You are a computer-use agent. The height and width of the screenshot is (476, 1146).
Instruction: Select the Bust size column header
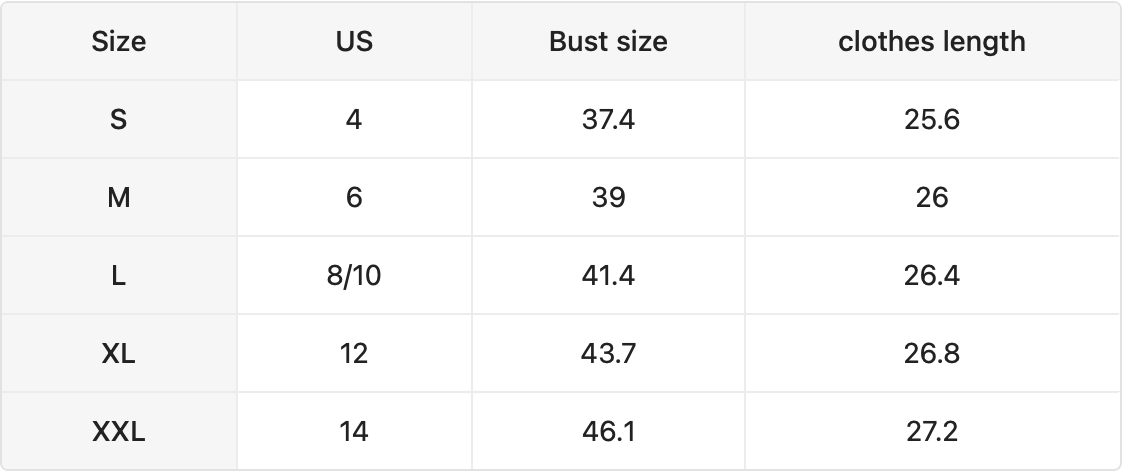click(608, 41)
